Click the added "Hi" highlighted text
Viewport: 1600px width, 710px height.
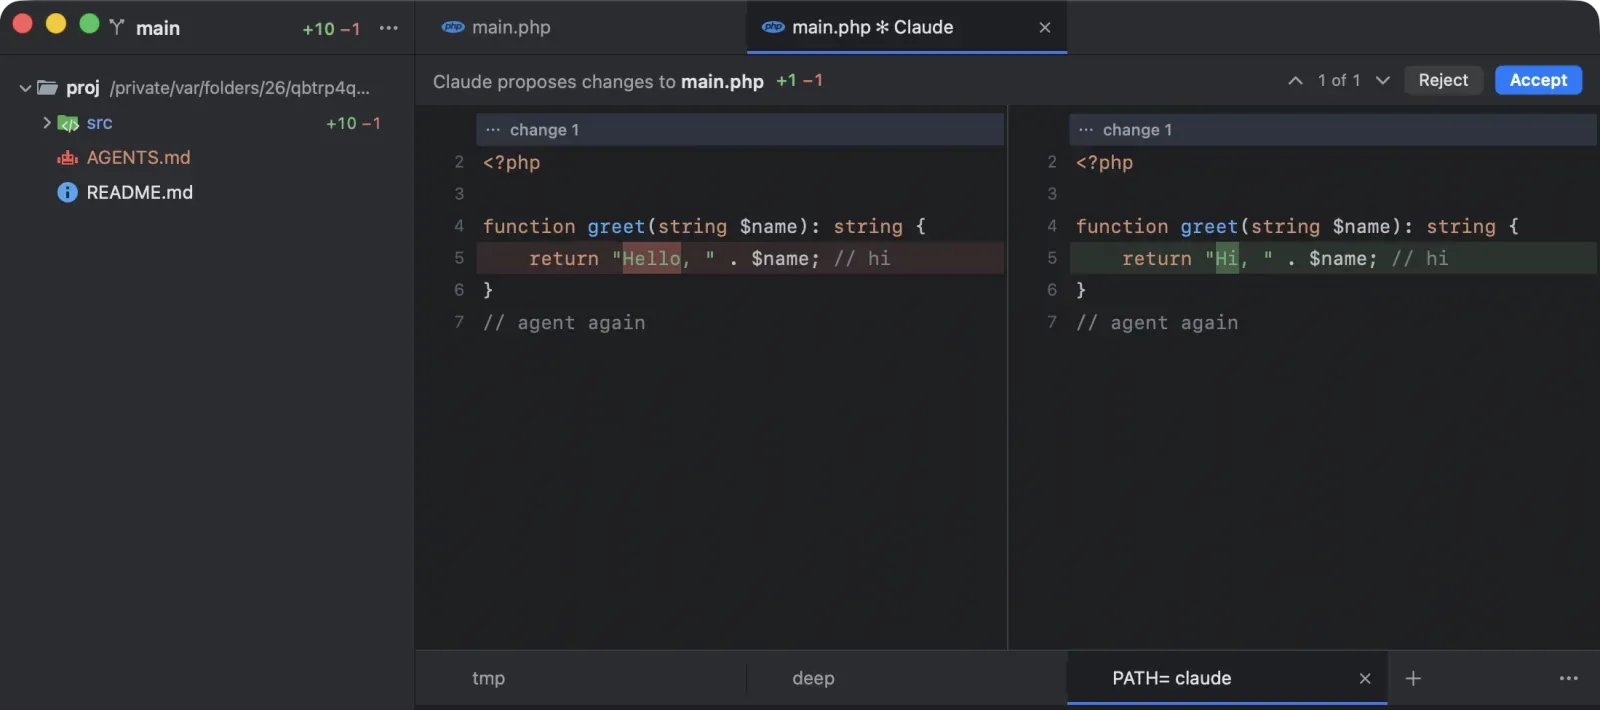1227,258
